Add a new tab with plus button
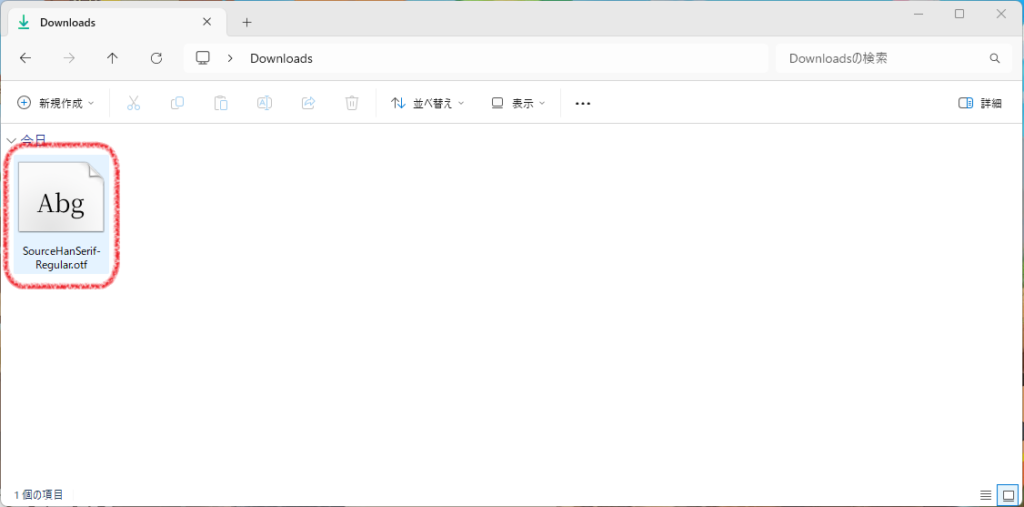Image resolution: width=1024 pixels, height=507 pixels. coord(247,22)
